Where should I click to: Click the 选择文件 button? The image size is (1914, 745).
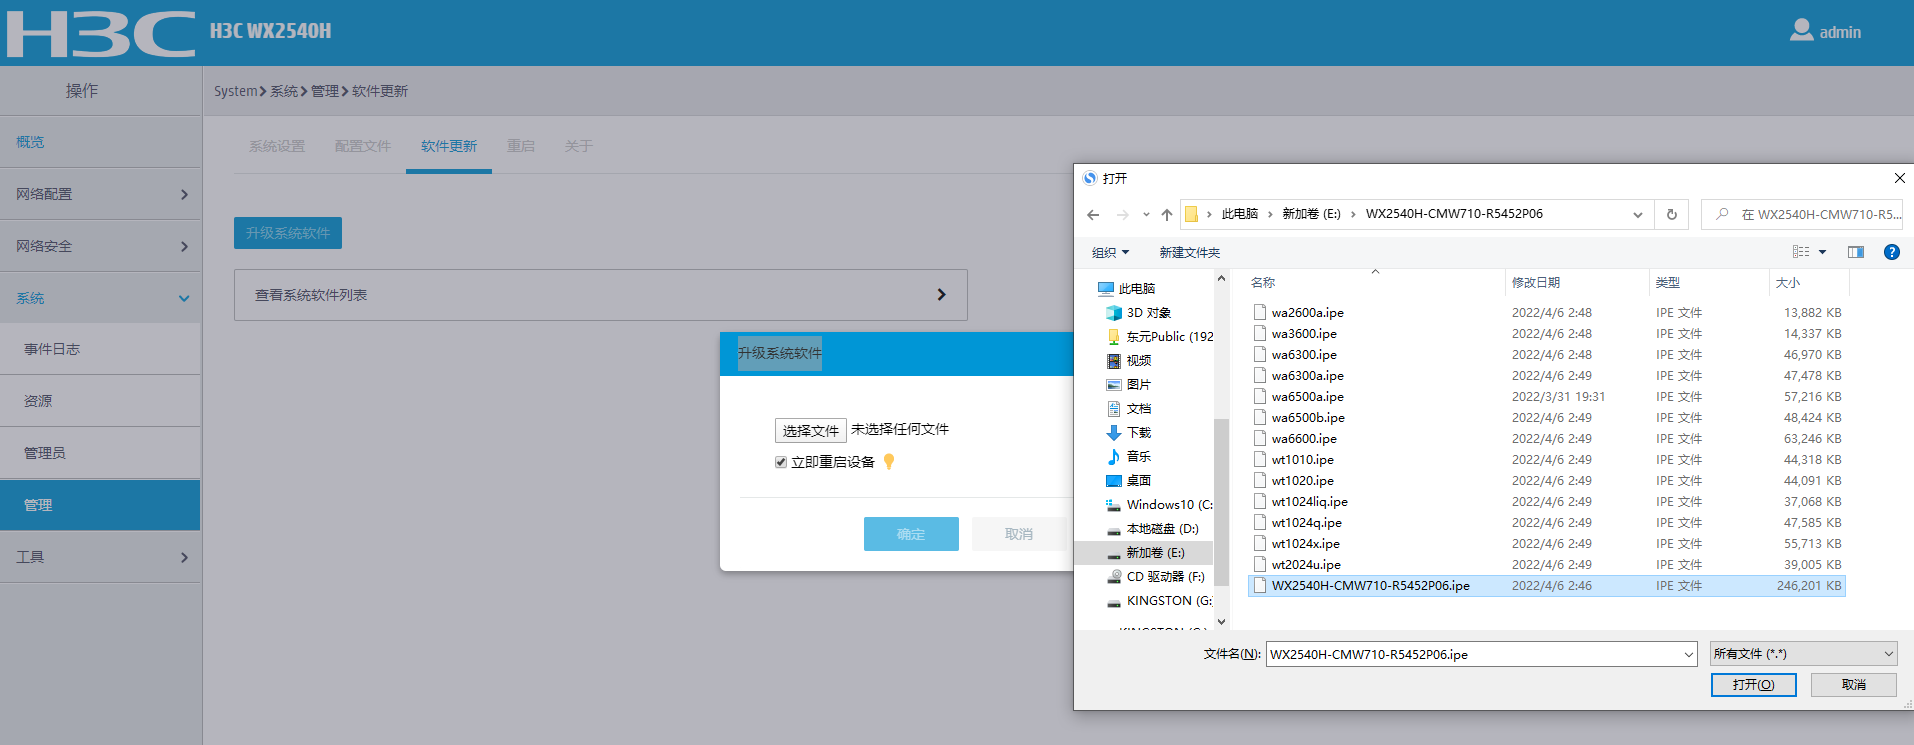(811, 430)
